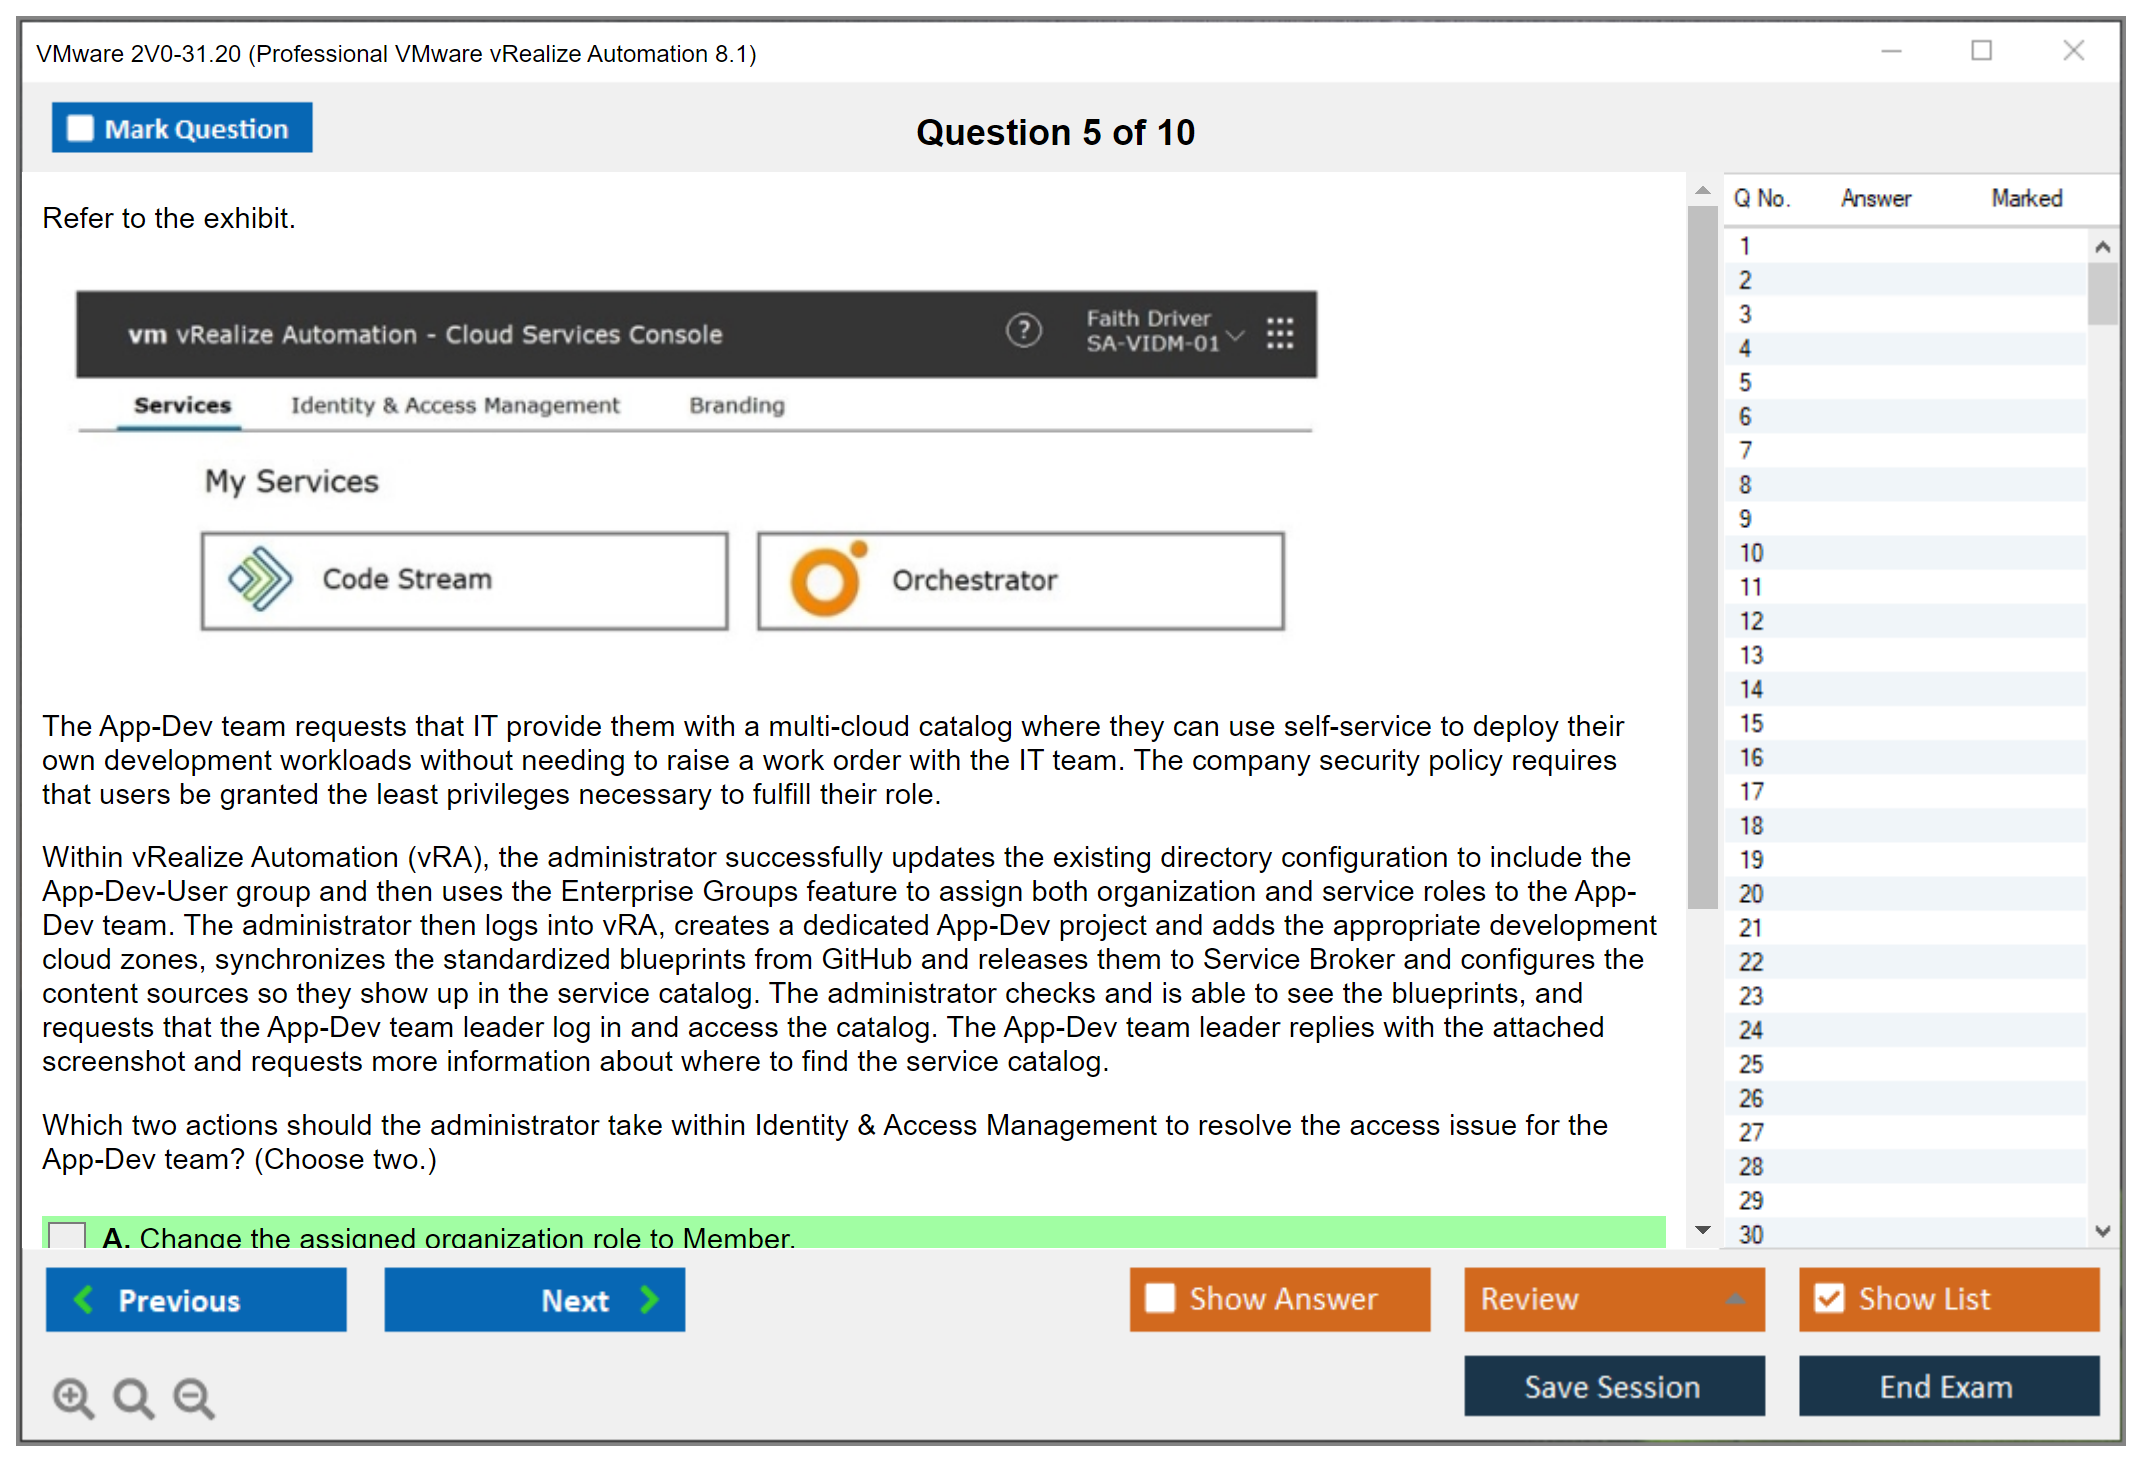Uncheck the Show List checkbox

1829,1298
